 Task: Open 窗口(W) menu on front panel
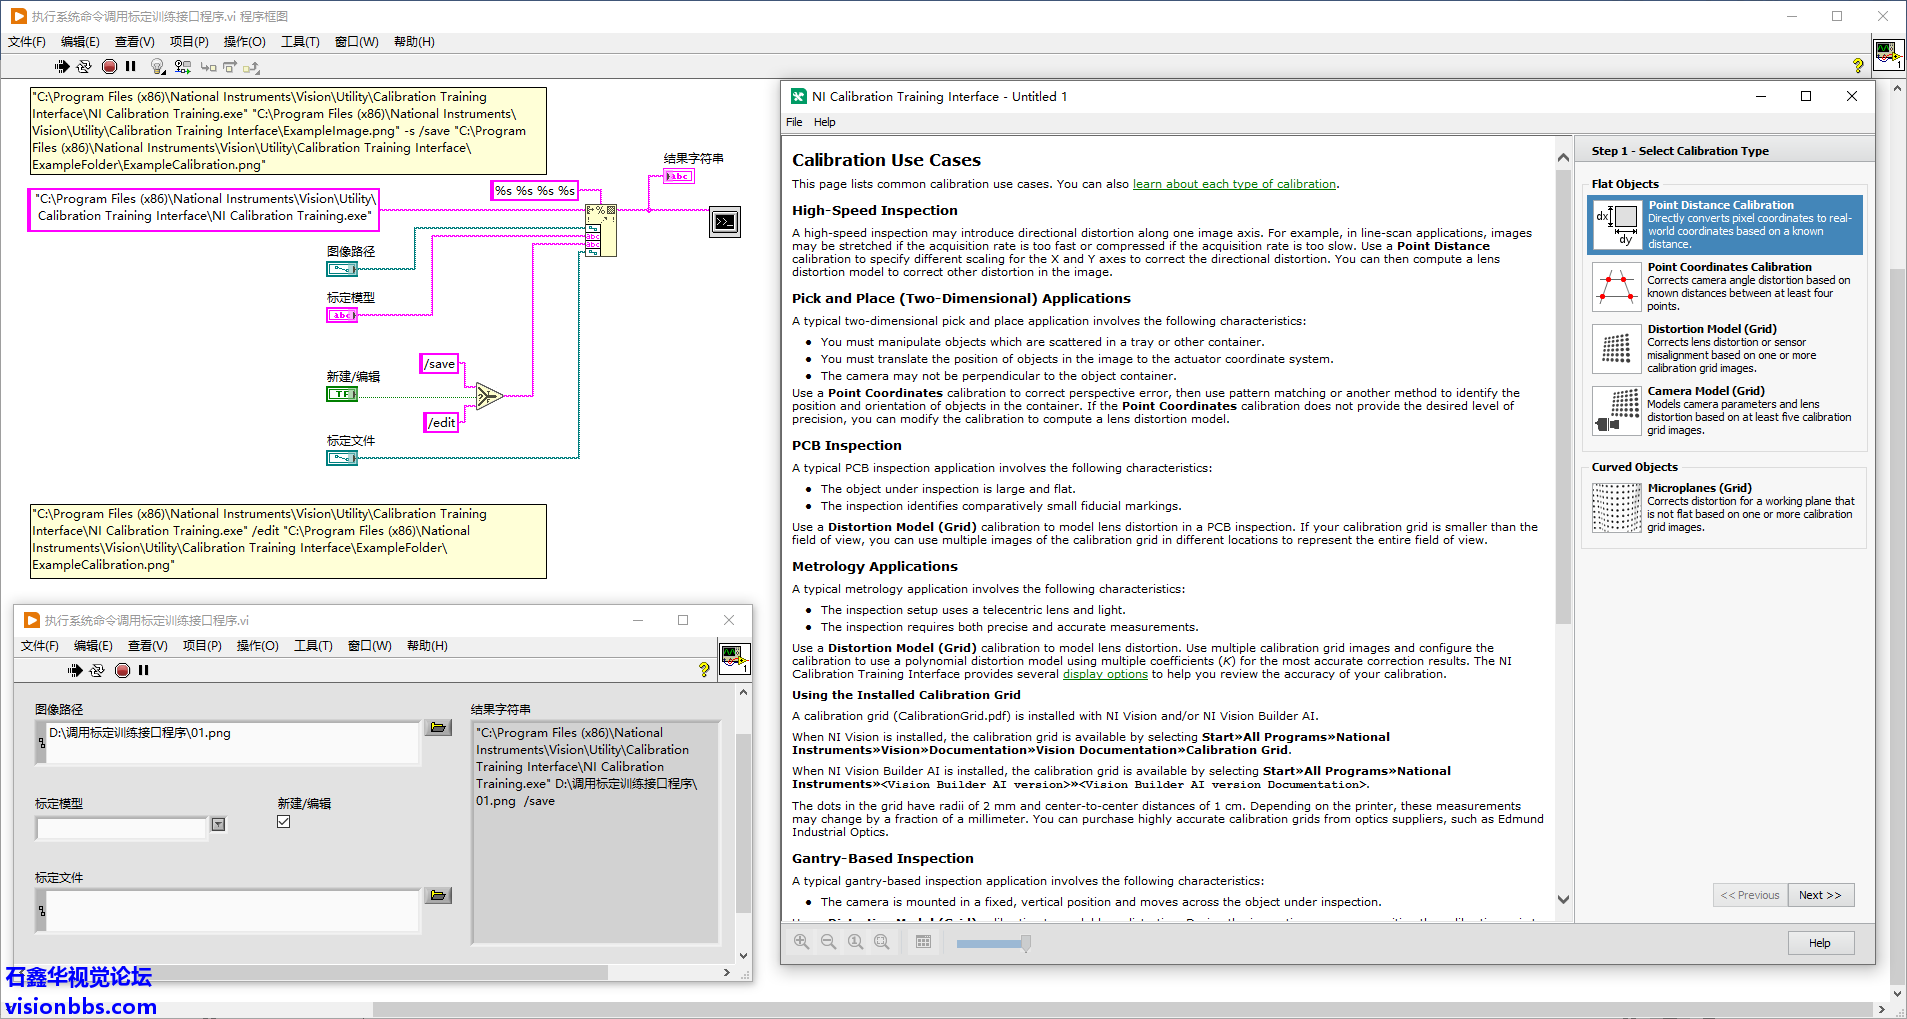369,646
